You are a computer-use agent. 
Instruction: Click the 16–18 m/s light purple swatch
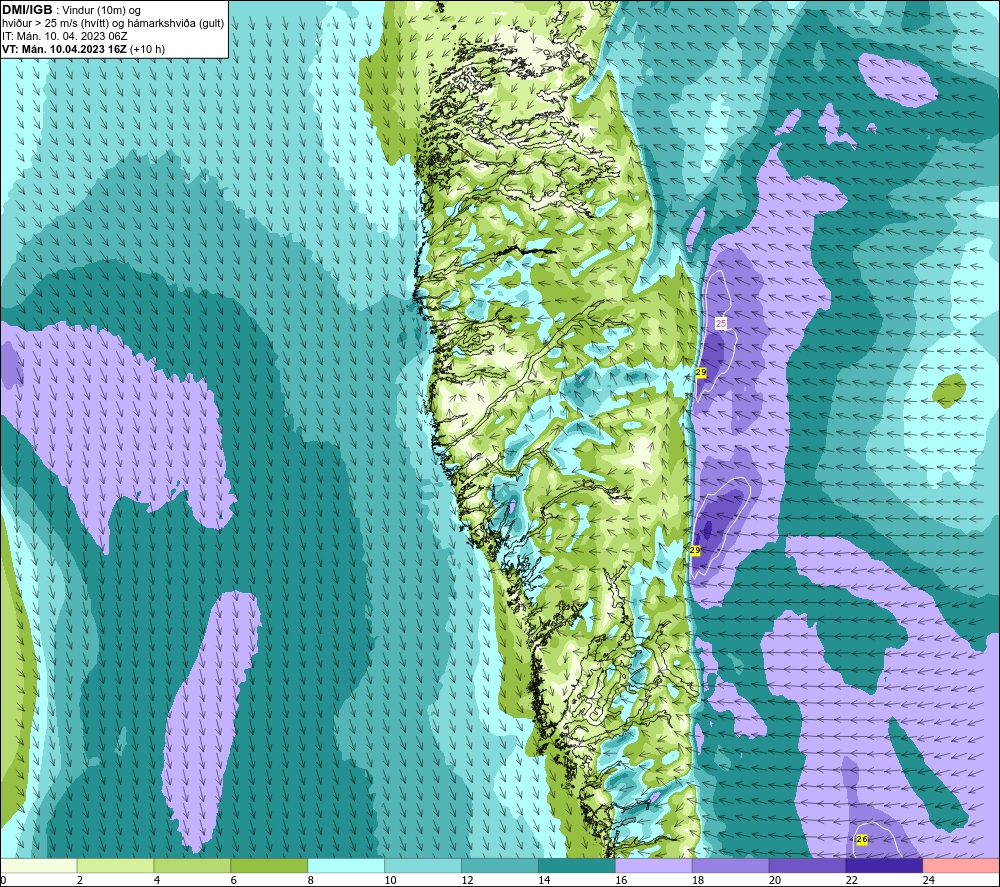[x=653, y=865]
